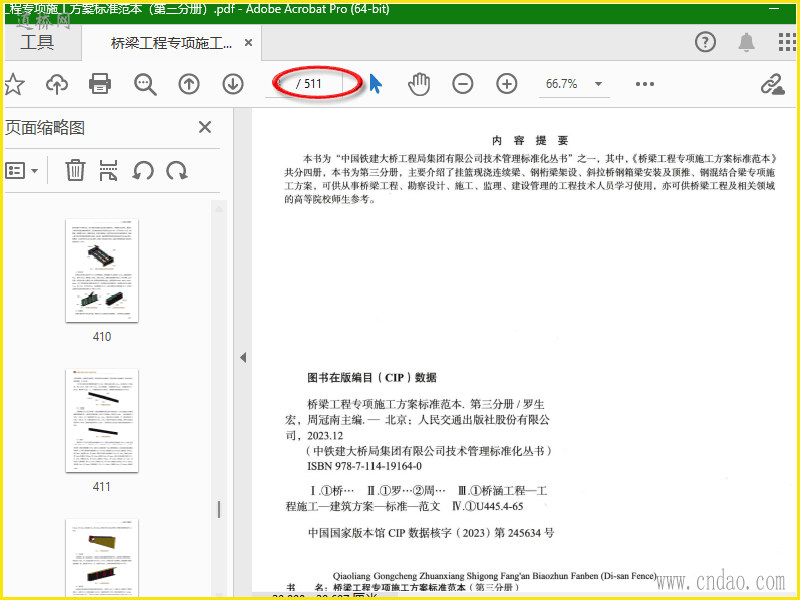Go to the previous page
Viewport: 800px width, 600px height.
click(189, 84)
